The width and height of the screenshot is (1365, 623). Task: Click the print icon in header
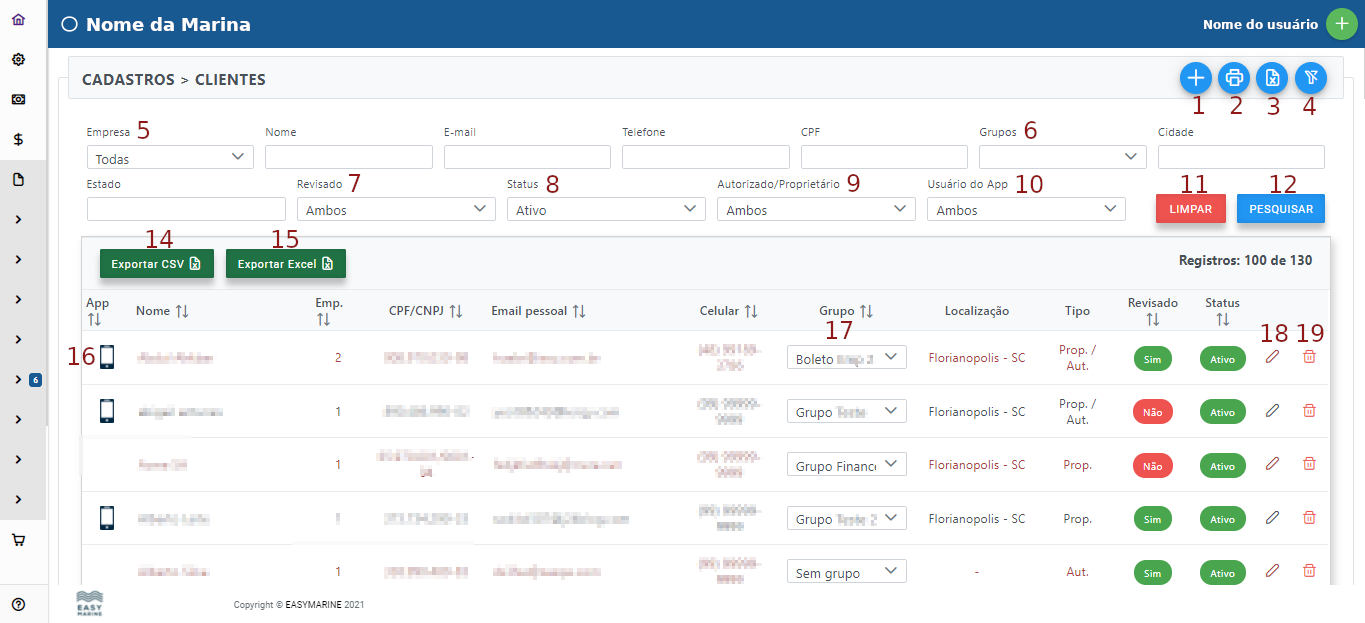pos(1234,77)
